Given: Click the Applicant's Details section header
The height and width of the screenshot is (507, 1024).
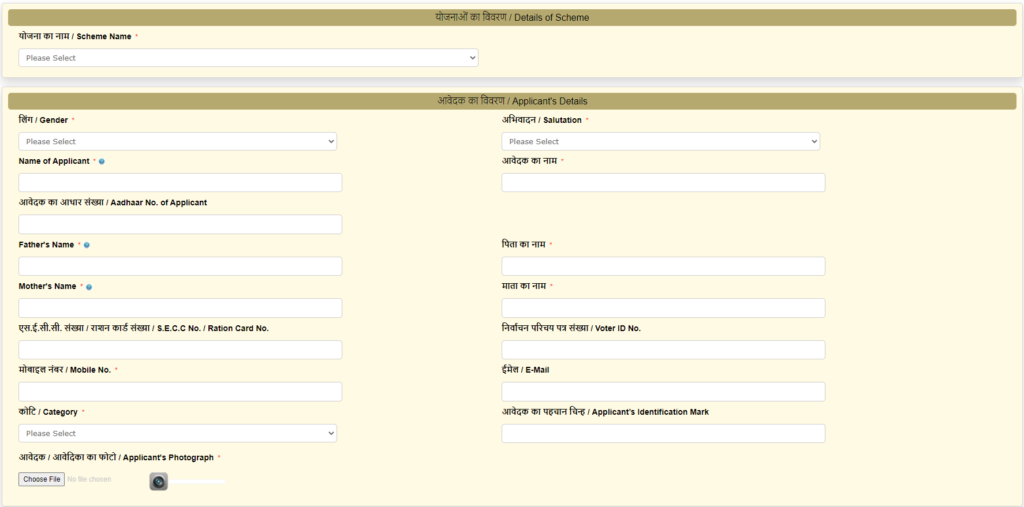Looking at the screenshot, I should coord(512,101).
